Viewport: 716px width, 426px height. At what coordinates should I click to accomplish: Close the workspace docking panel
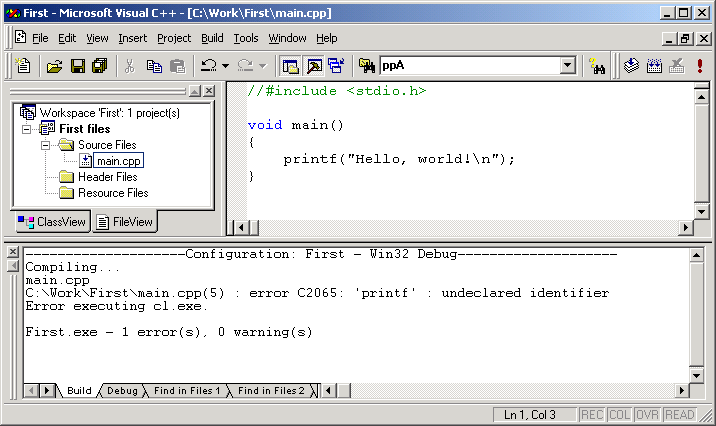(209, 91)
